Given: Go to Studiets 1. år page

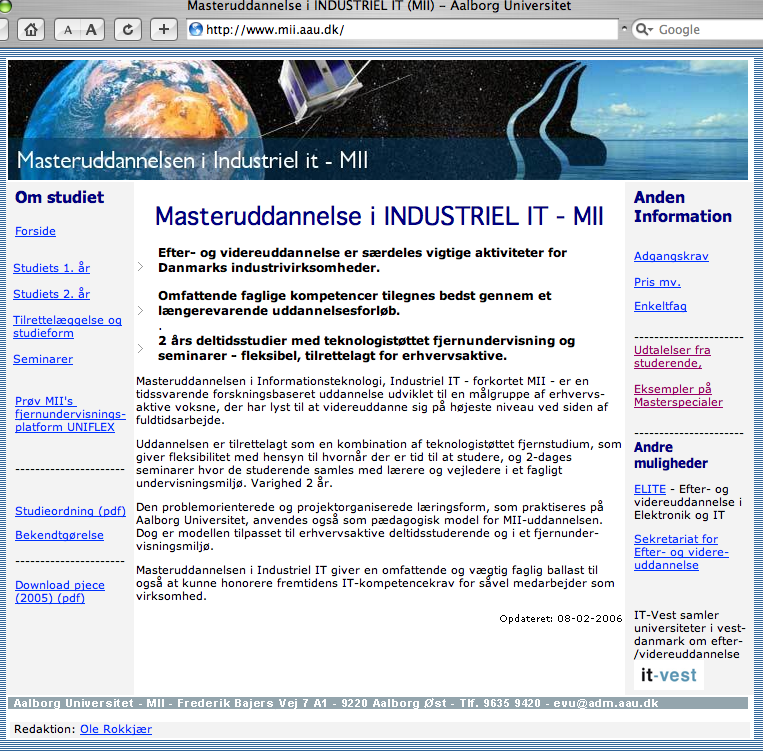Looking at the screenshot, I should [x=51, y=268].
